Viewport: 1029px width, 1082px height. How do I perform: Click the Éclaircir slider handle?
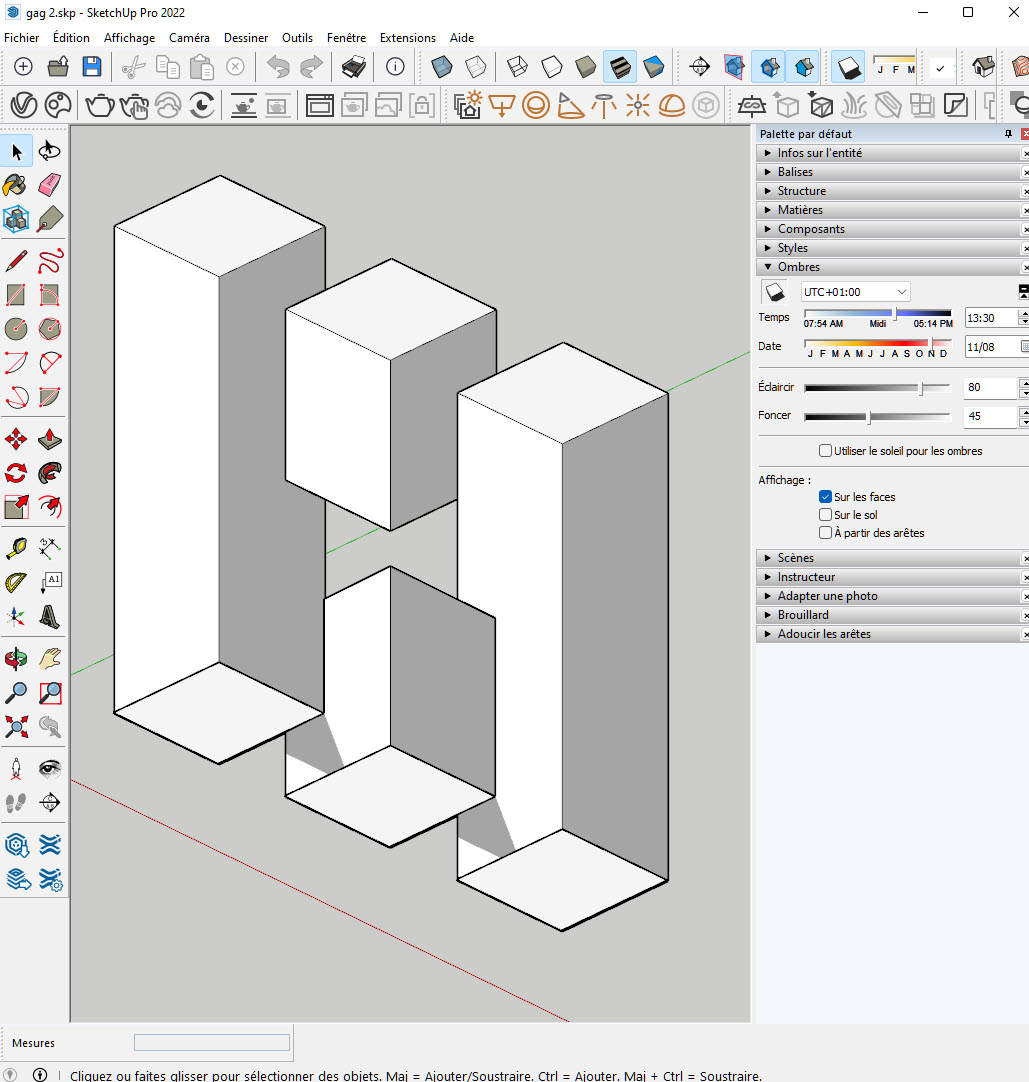pyautogui.click(x=921, y=388)
